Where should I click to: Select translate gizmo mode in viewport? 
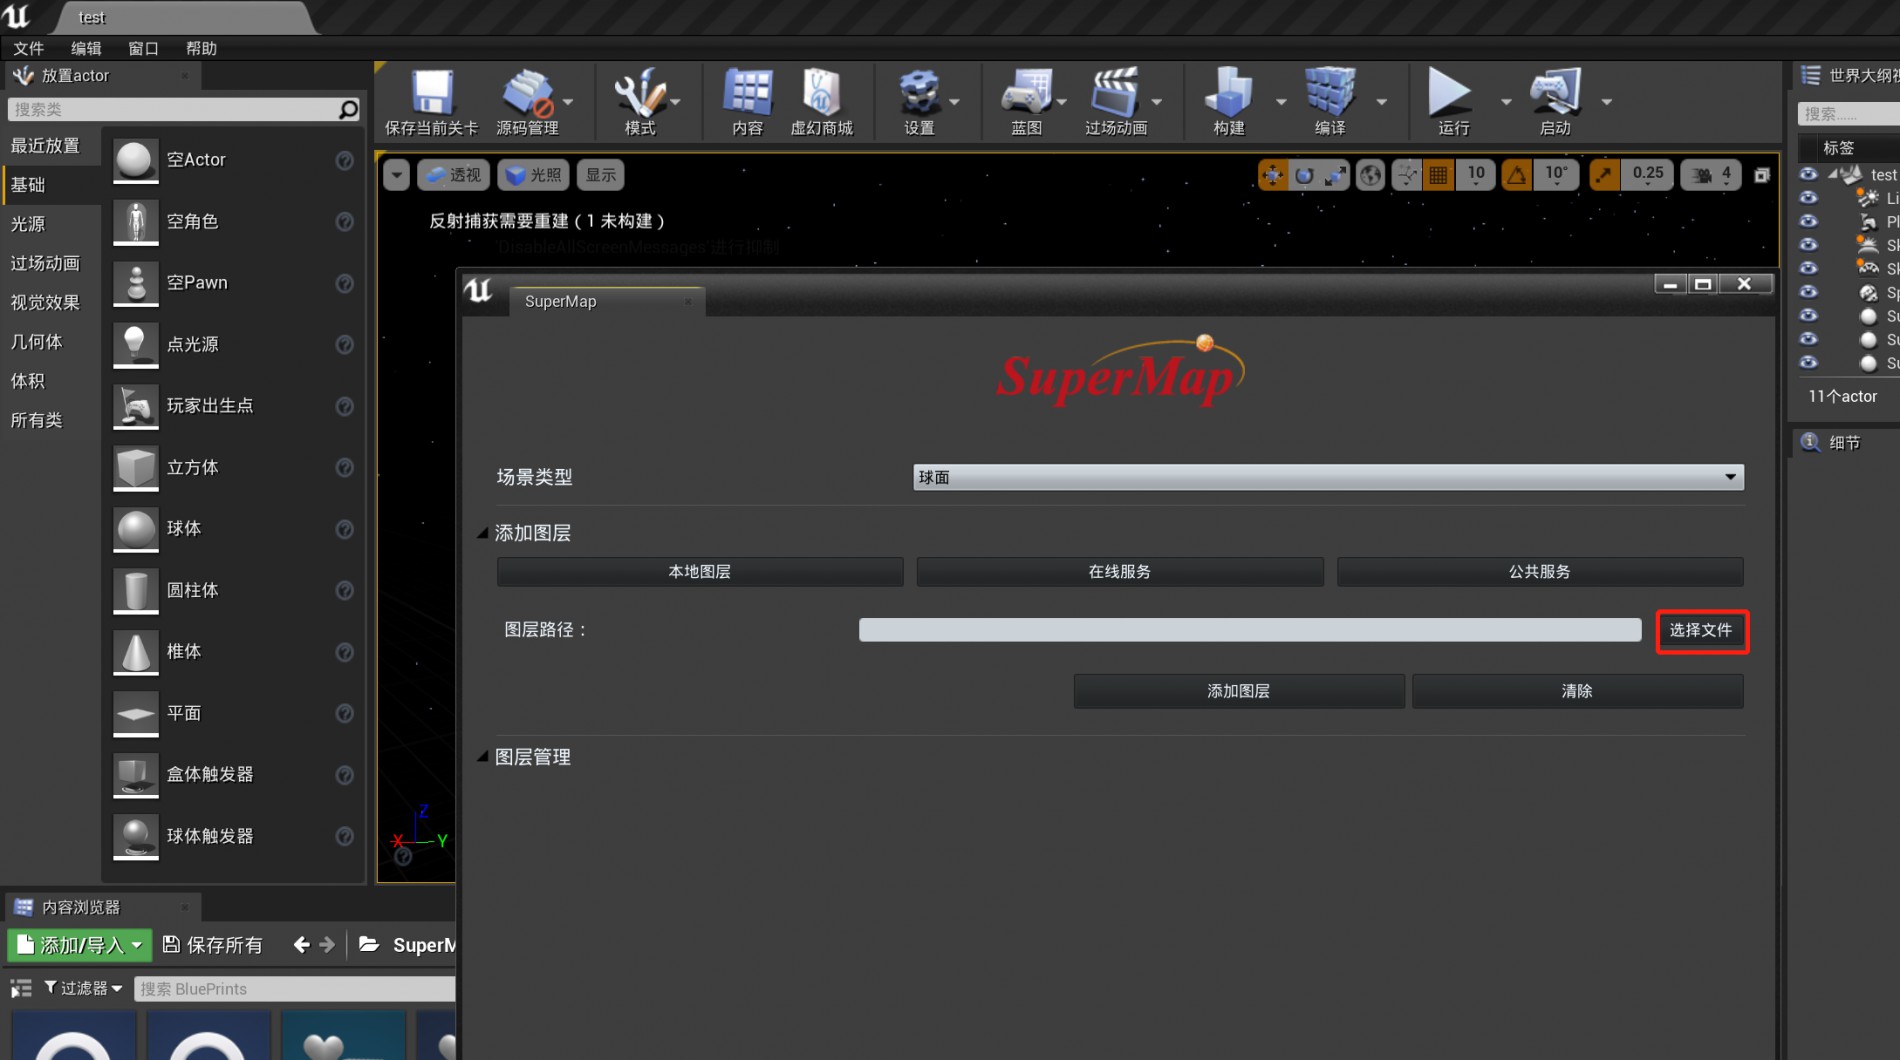pos(1272,175)
